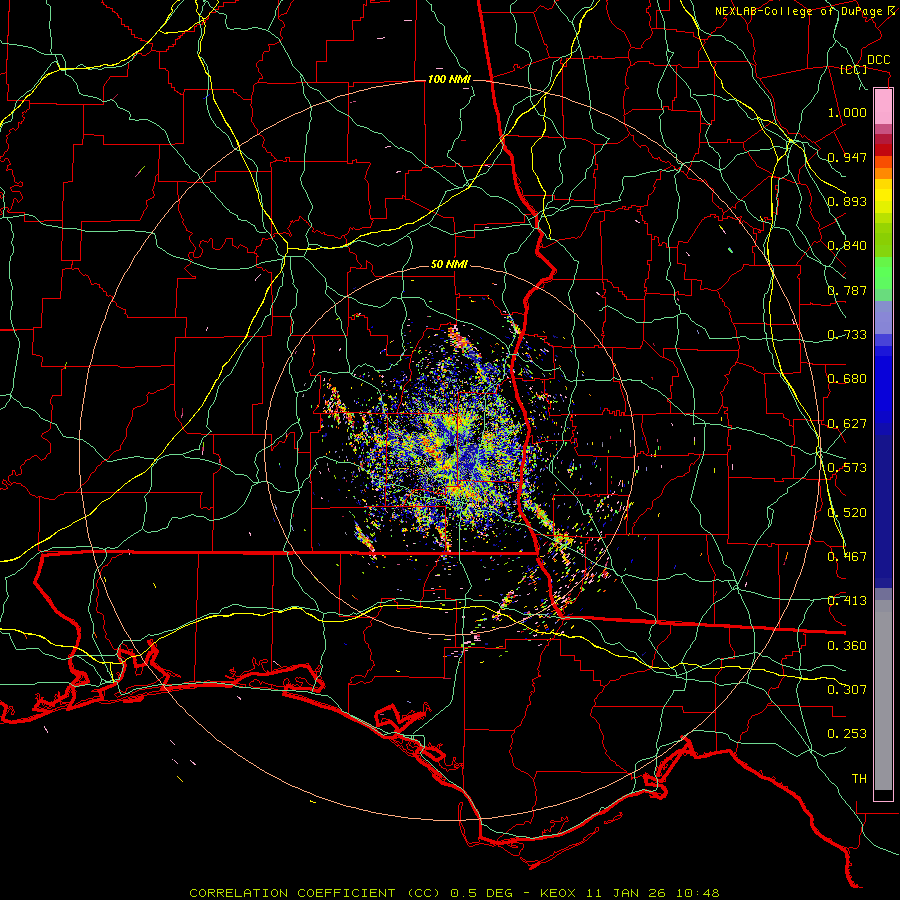900x900 pixels.
Task: Click the 0.680 color scale value
Action: 847,379
